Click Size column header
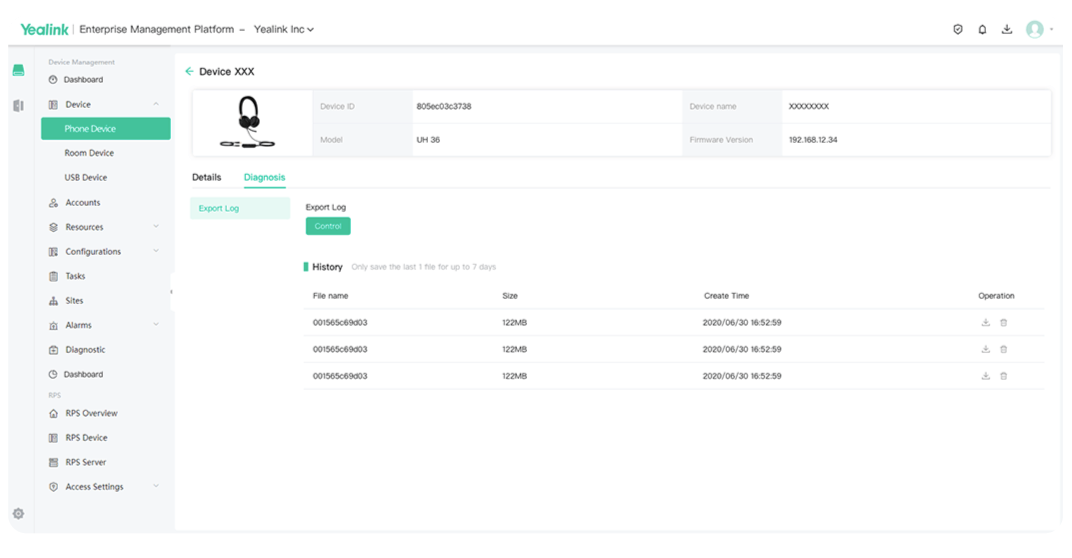This screenshot has width=1072, height=558. (x=510, y=296)
